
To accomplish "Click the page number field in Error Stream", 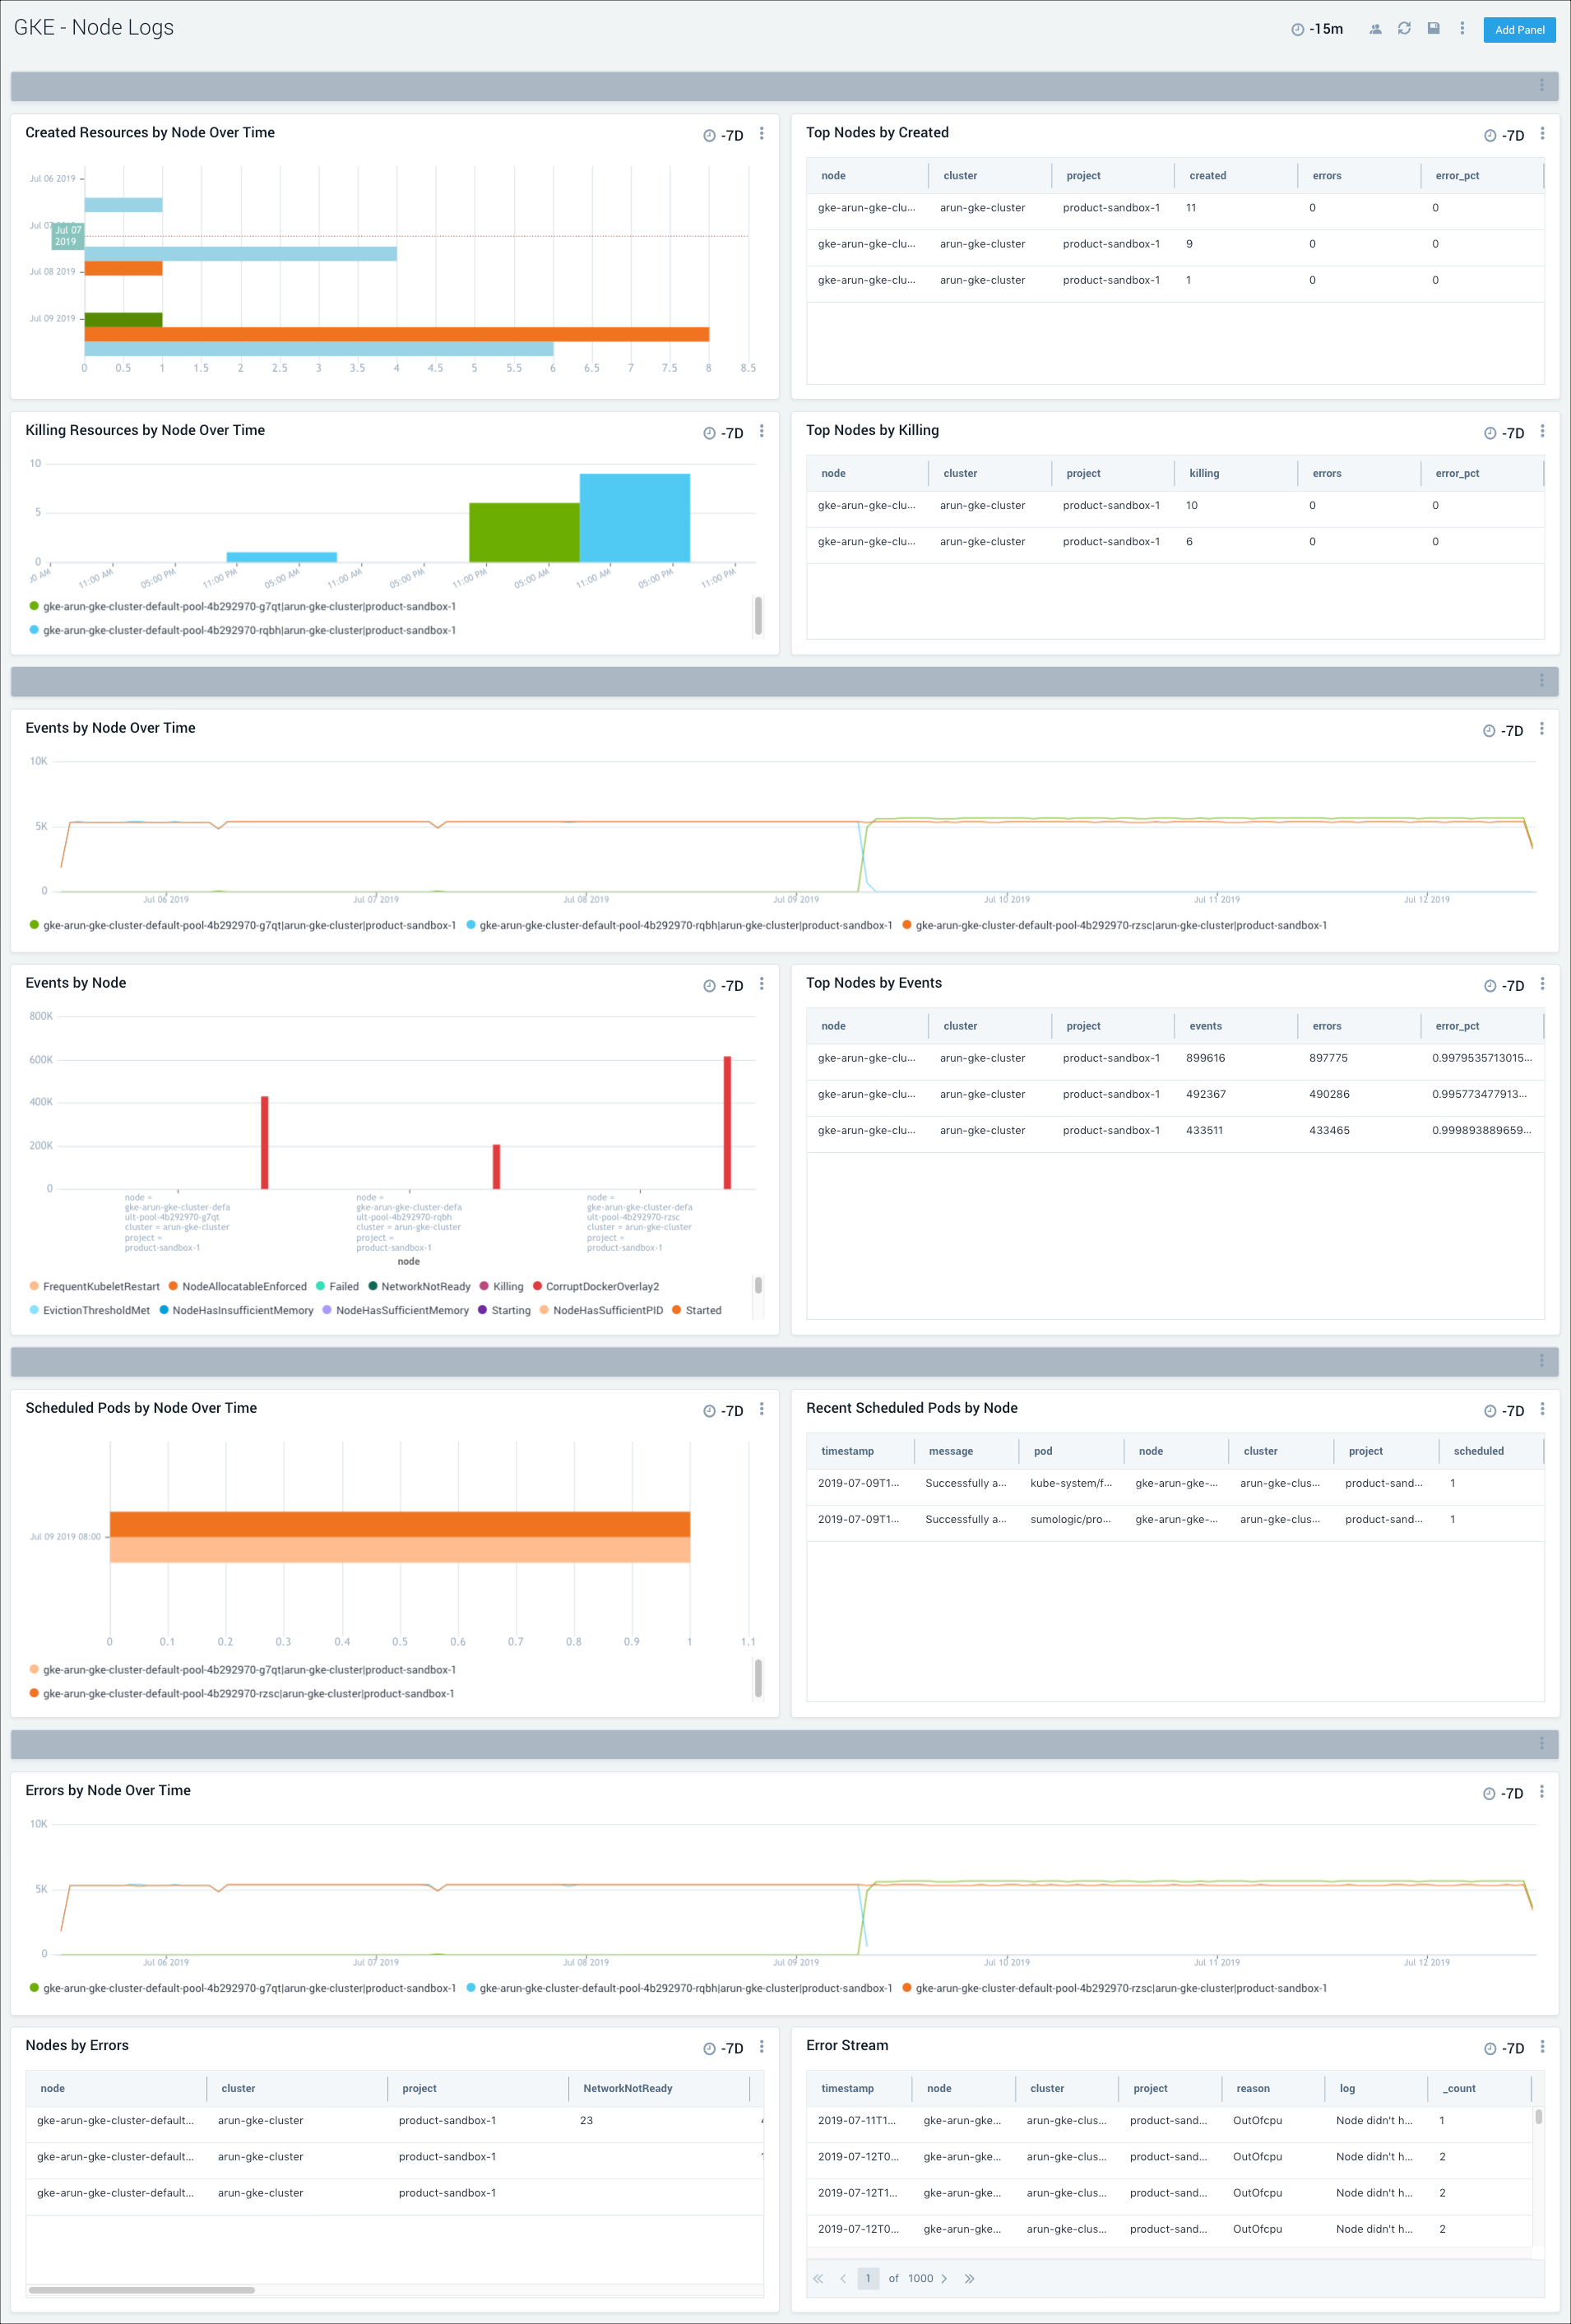I will (868, 2278).
